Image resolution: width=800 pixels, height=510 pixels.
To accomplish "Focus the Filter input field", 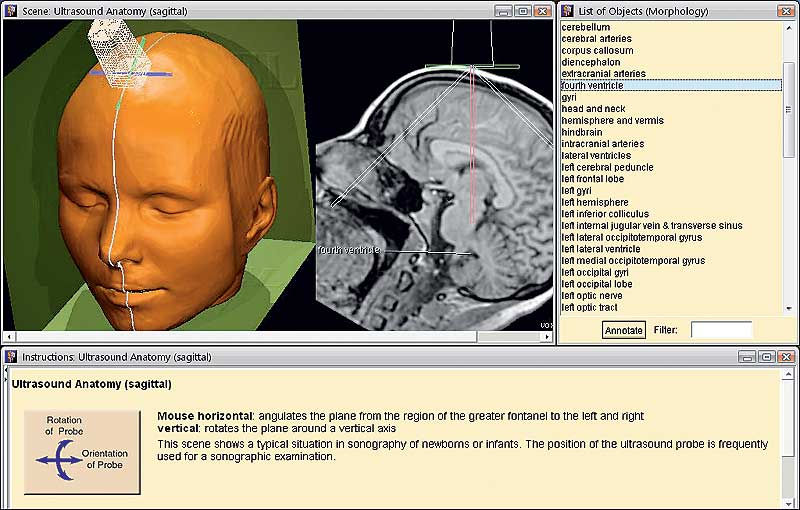I will 721,329.
